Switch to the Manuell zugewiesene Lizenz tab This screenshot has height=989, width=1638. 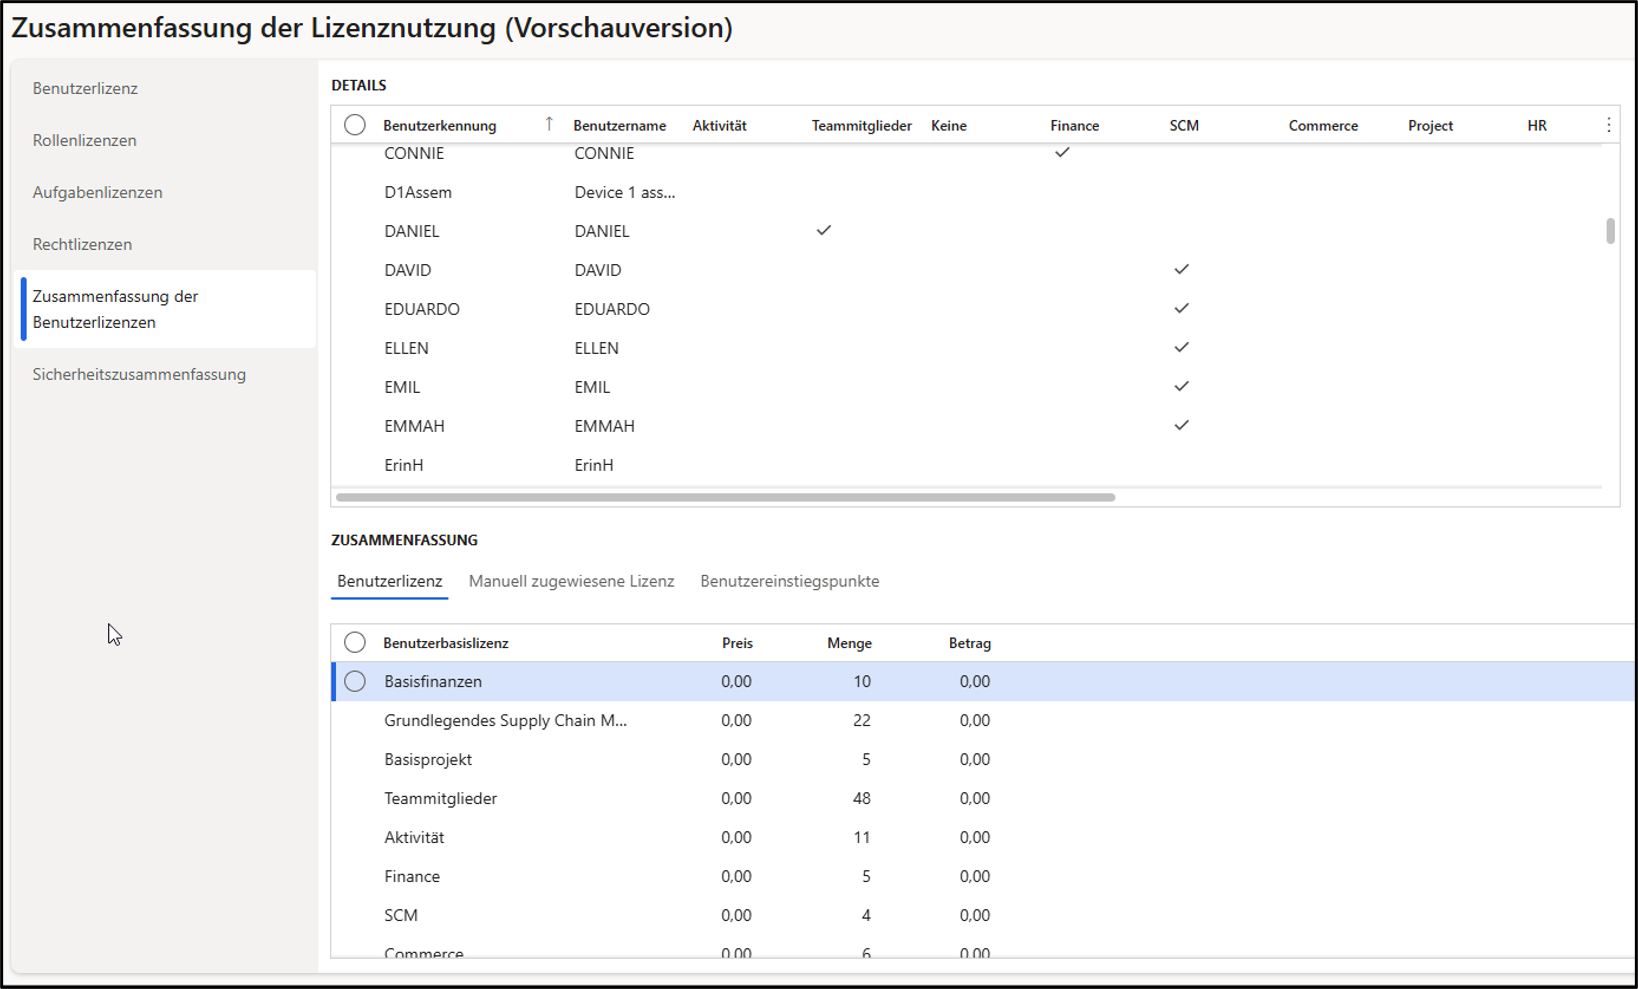click(571, 581)
